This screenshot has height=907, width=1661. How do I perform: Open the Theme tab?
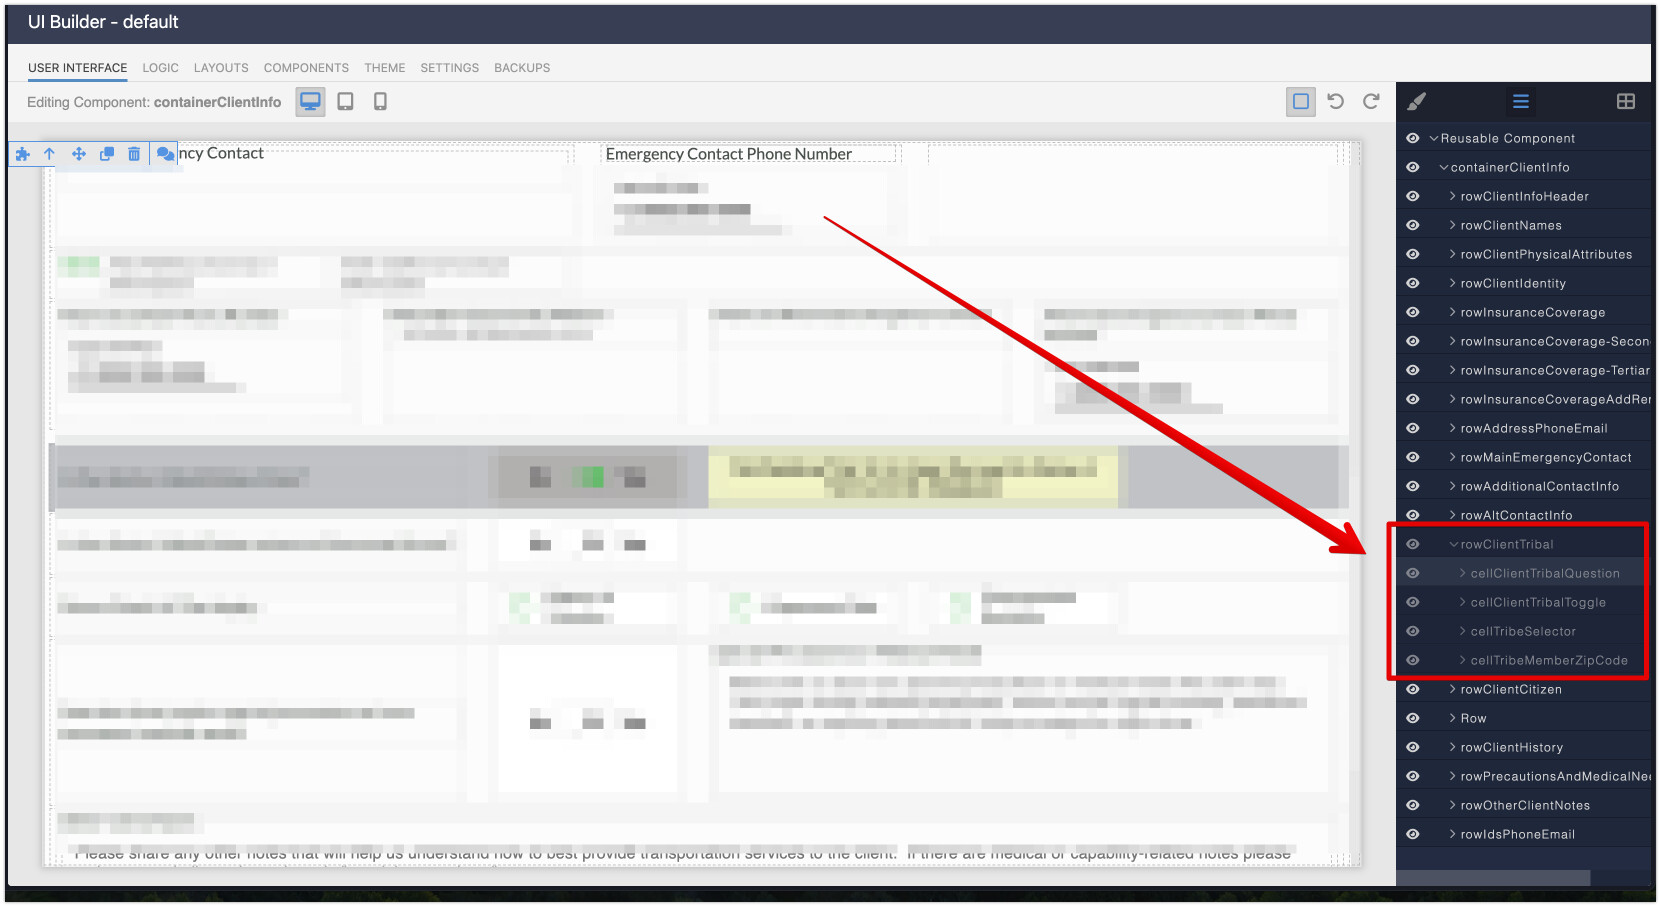pyautogui.click(x=384, y=68)
